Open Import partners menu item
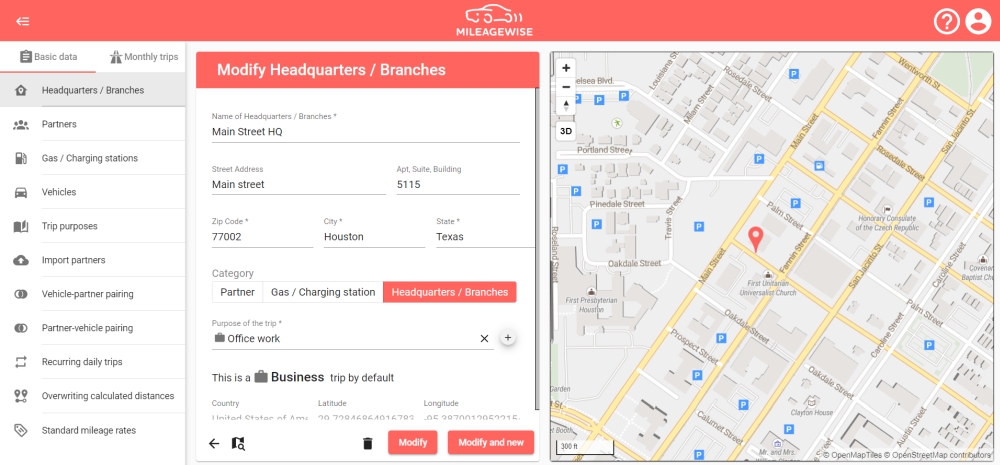The width and height of the screenshot is (1000, 465). [x=92, y=260]
